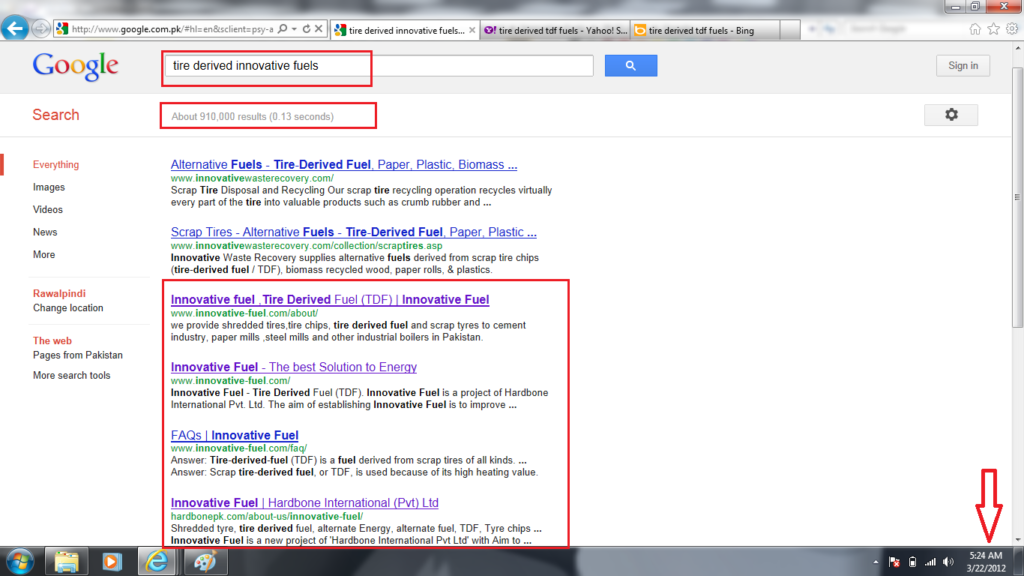Click the vertical page scrollbar thumb

coord(1017,196)
